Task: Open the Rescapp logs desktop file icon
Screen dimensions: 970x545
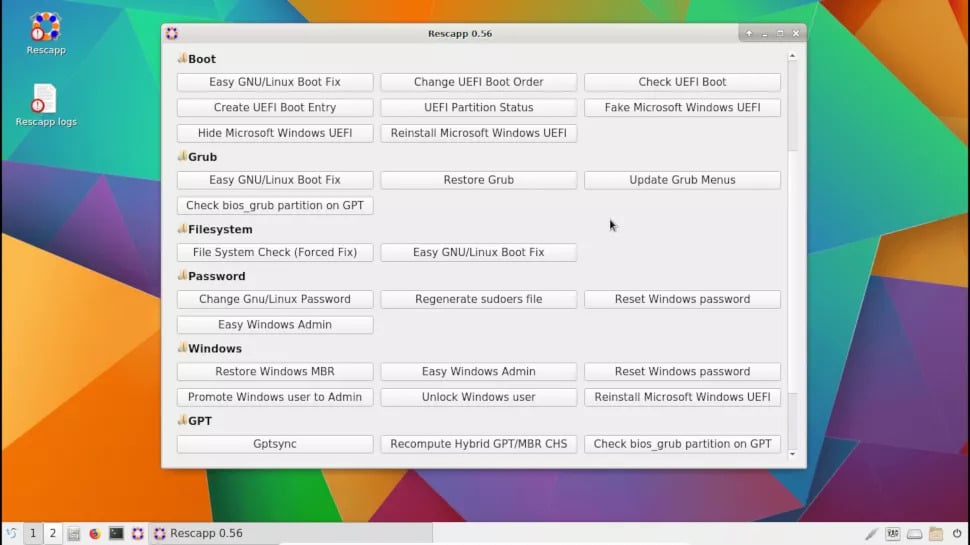Action: (45, 99)
